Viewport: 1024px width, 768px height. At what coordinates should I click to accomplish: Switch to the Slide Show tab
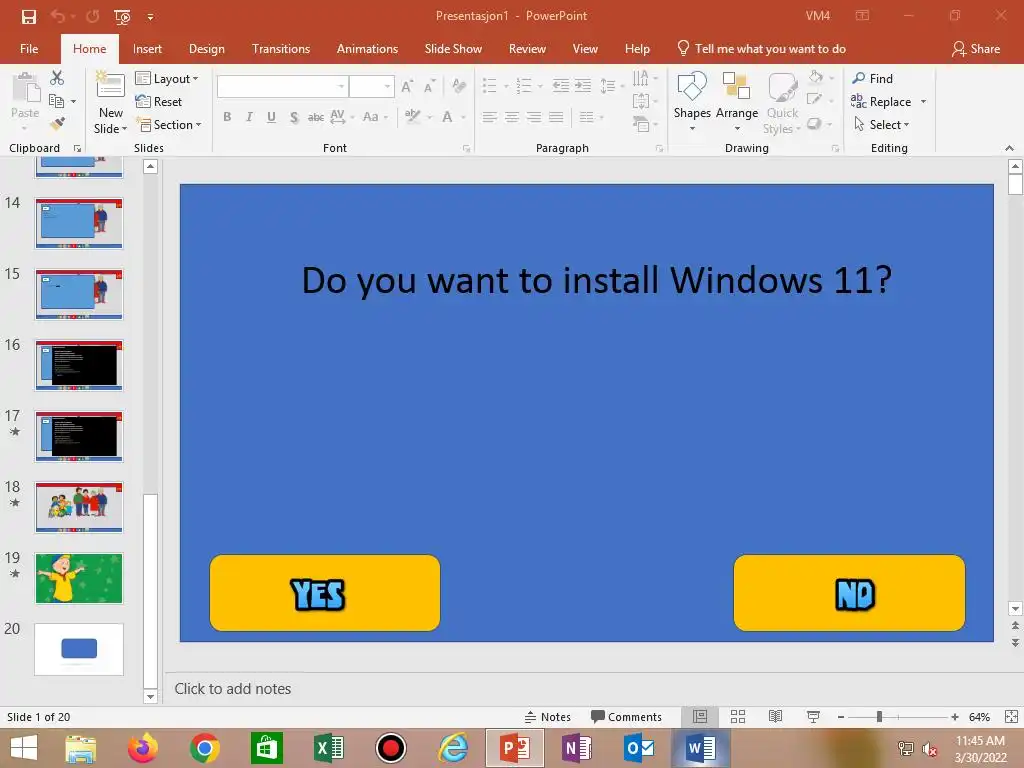pos(453,49)
